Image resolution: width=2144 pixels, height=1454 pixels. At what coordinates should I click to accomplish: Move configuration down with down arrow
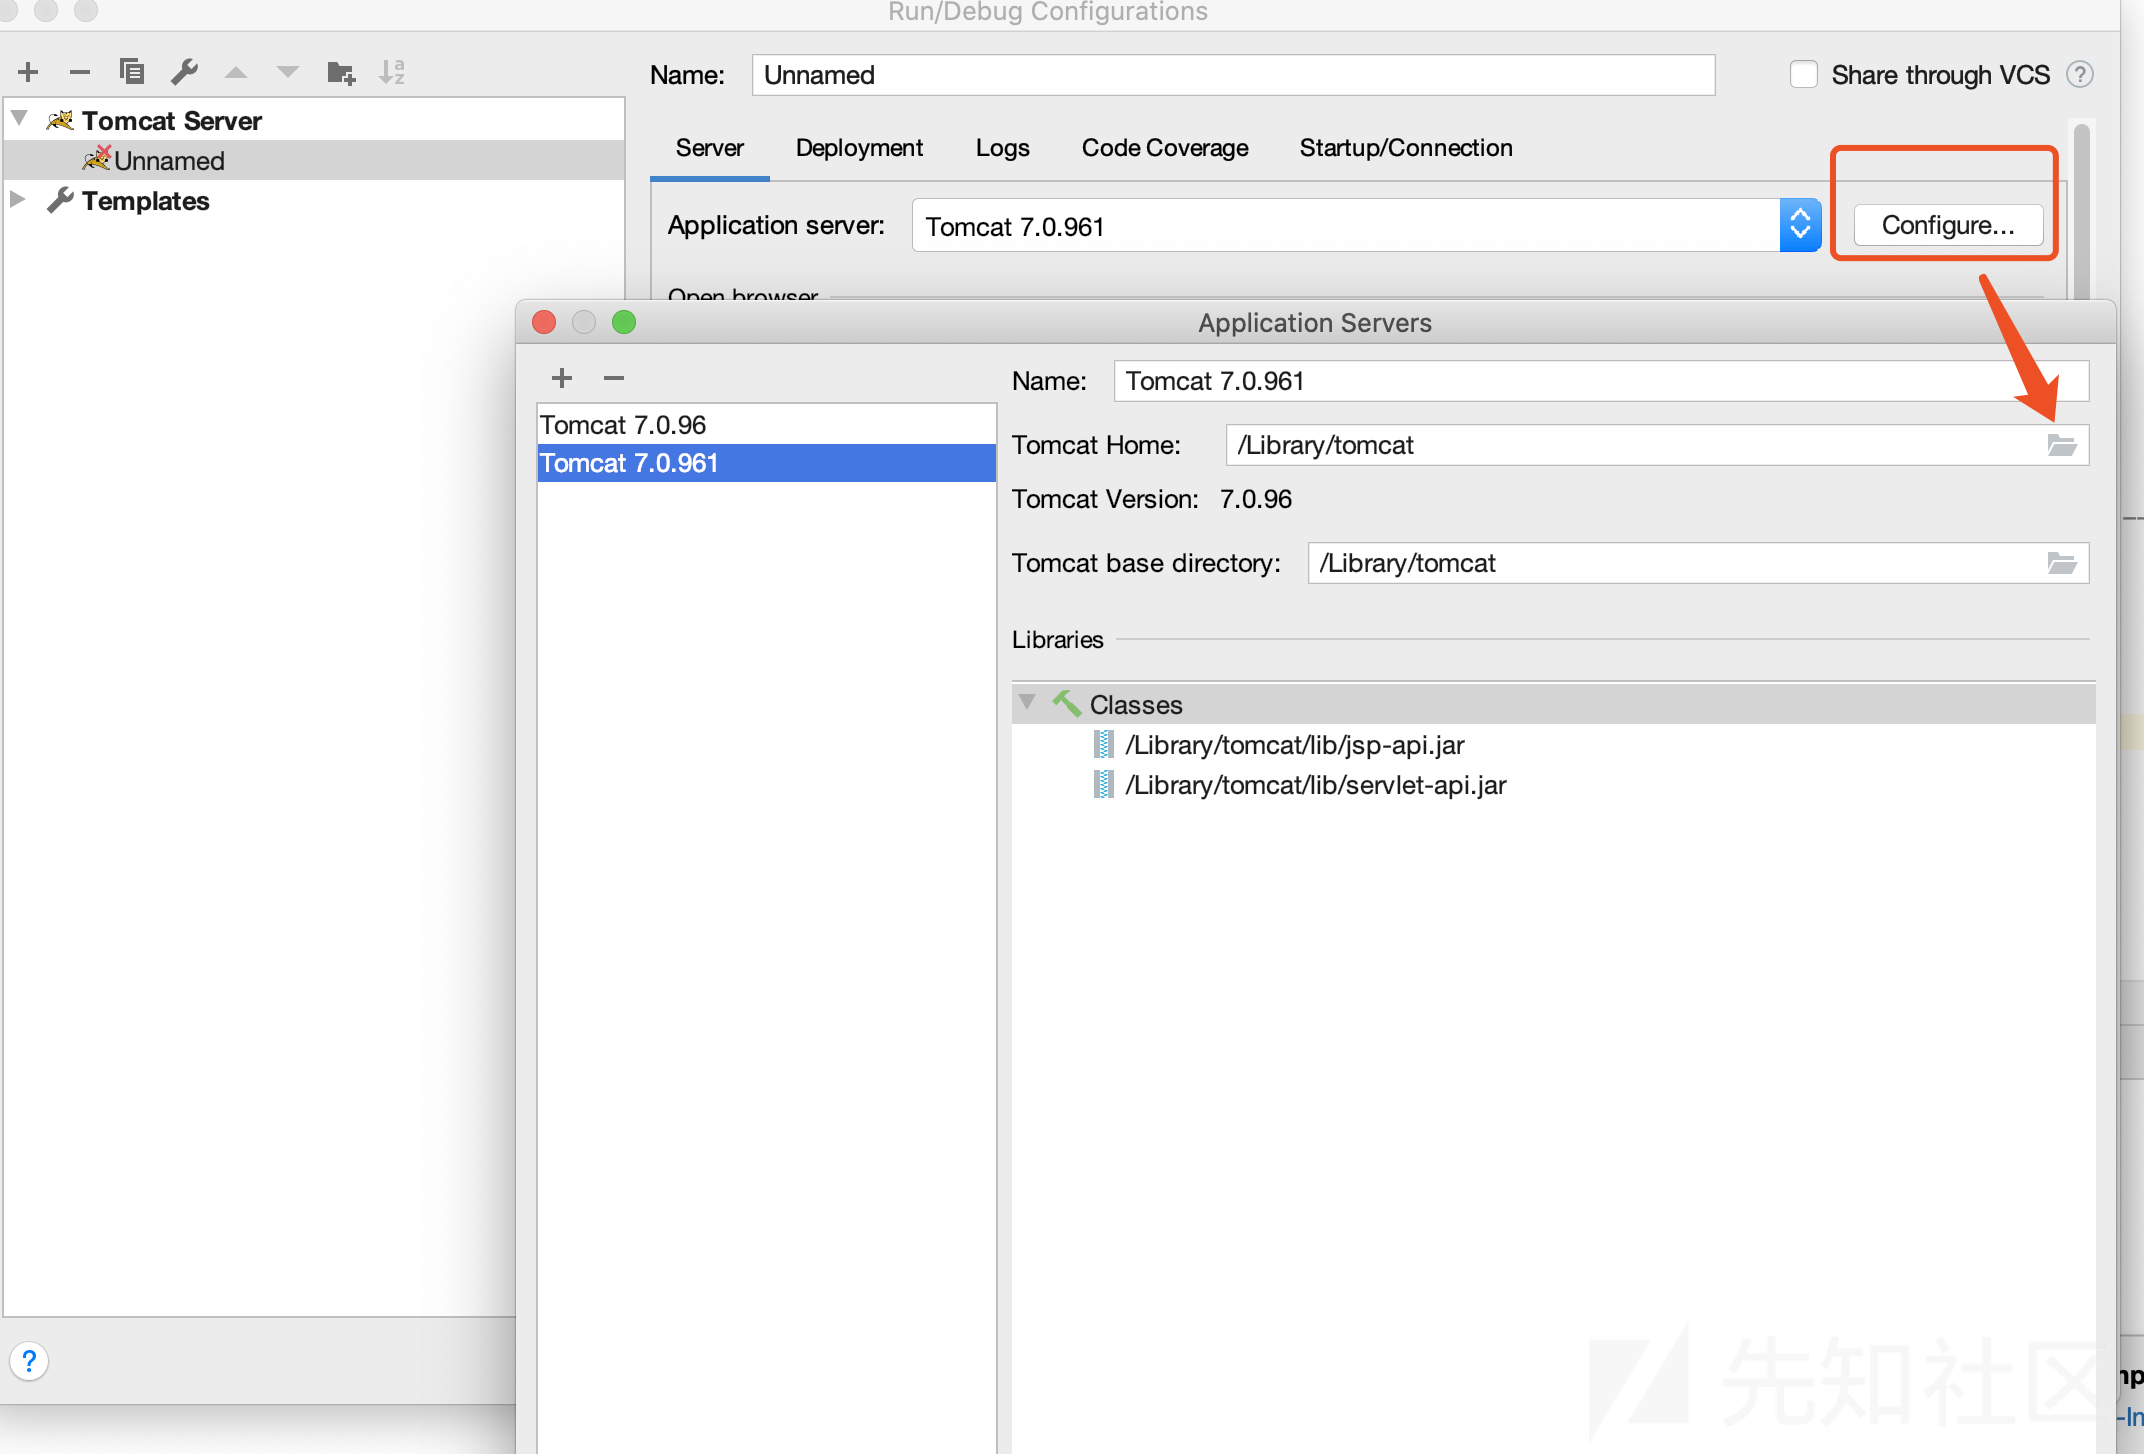click(288, 72)
